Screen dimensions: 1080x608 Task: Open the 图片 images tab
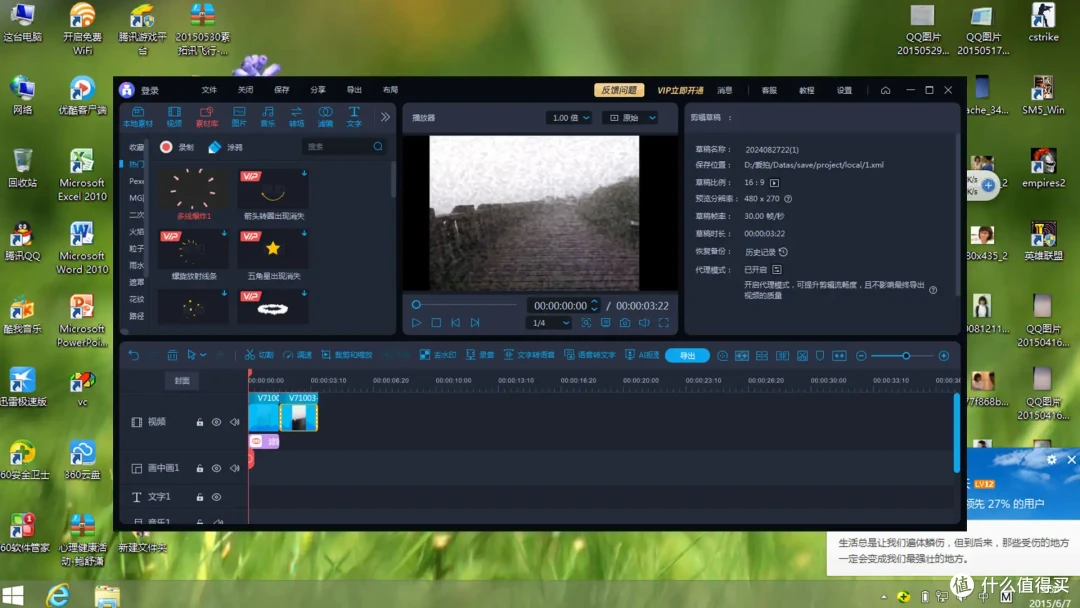coord(239,117)
